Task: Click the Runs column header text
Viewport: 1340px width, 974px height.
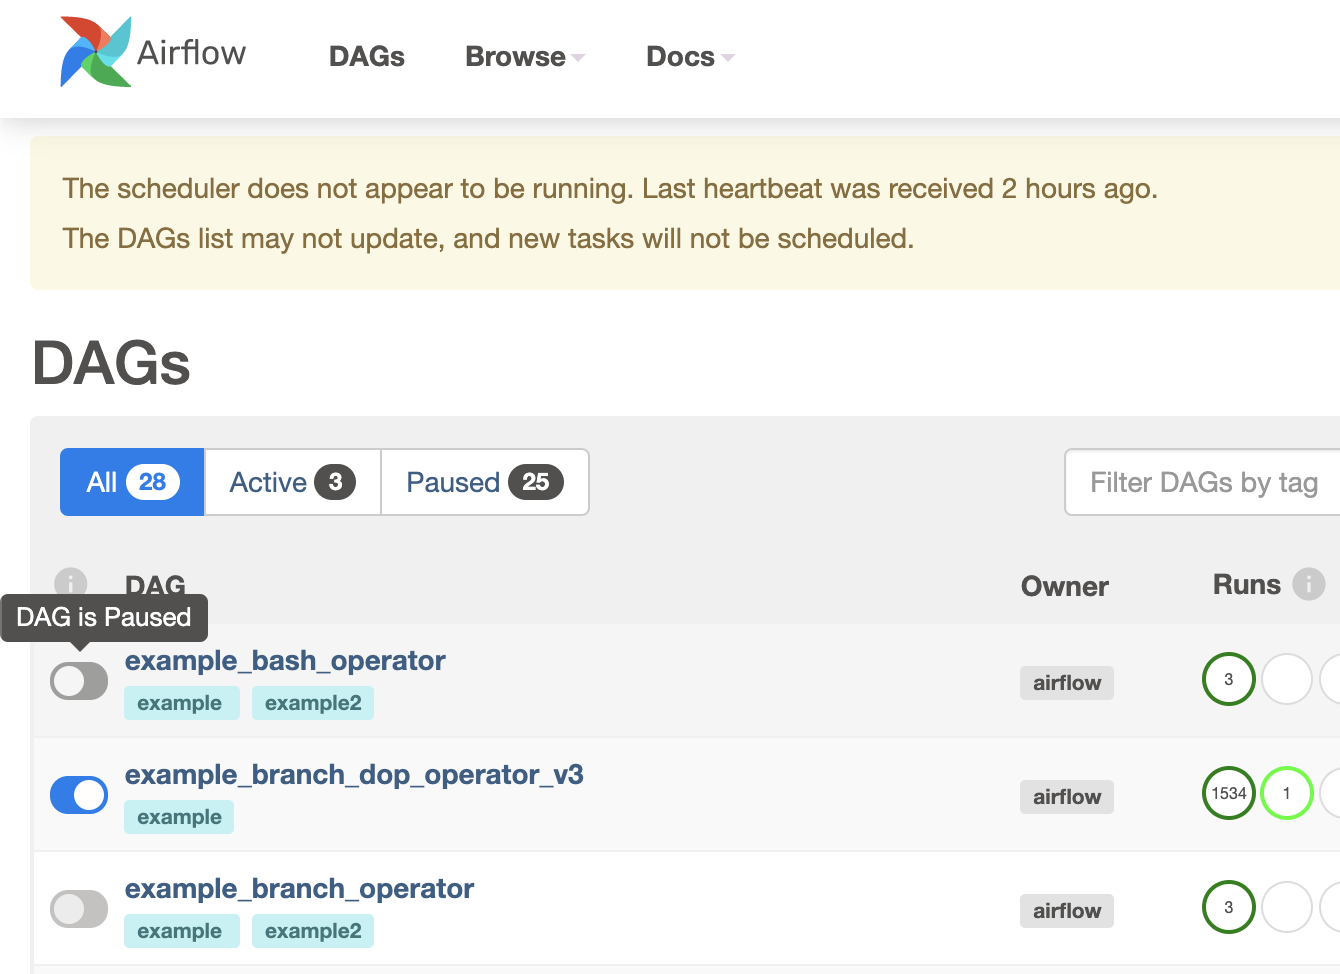Action: tap(1247, 584)
